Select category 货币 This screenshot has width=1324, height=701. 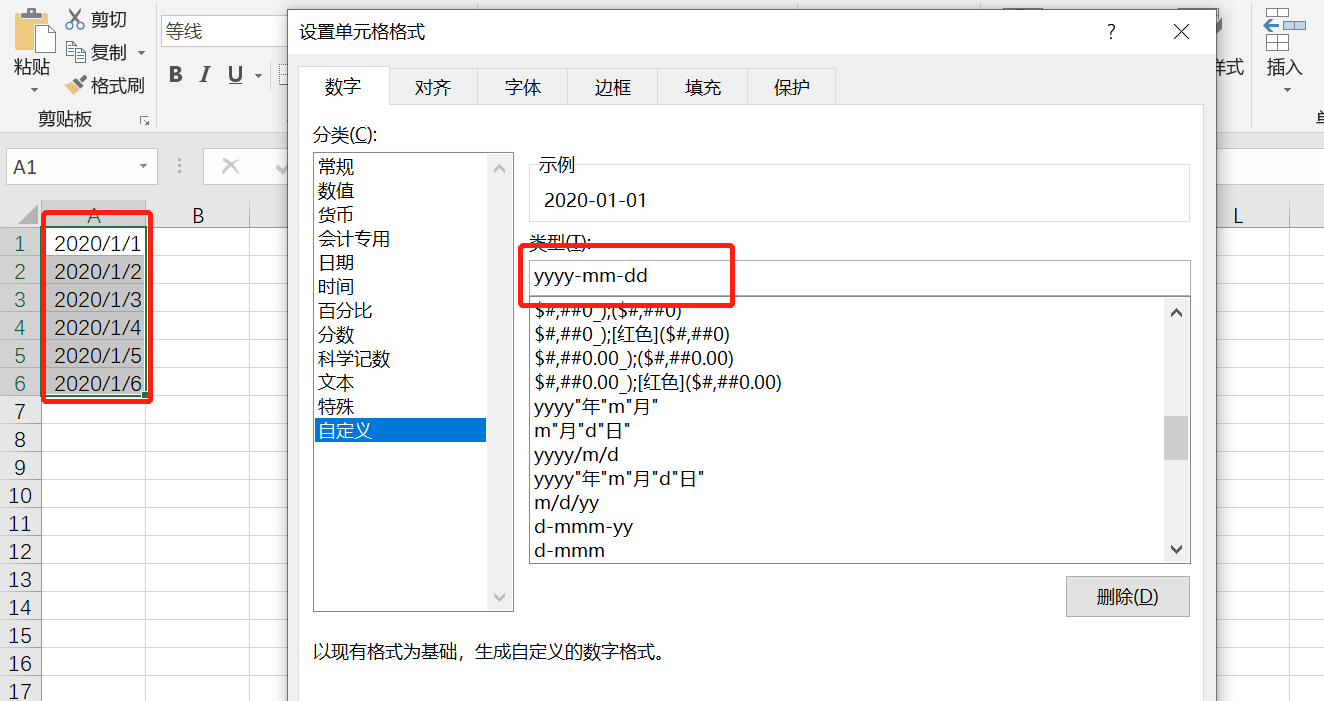400,215
